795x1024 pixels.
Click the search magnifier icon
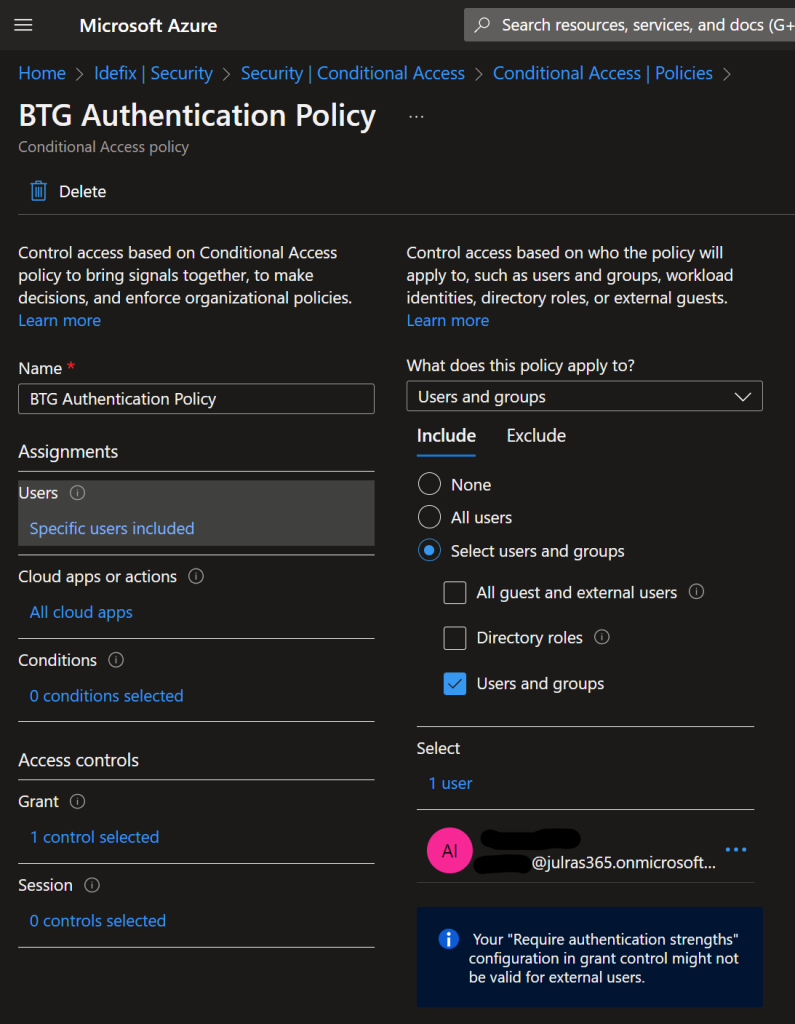(482, 25)
